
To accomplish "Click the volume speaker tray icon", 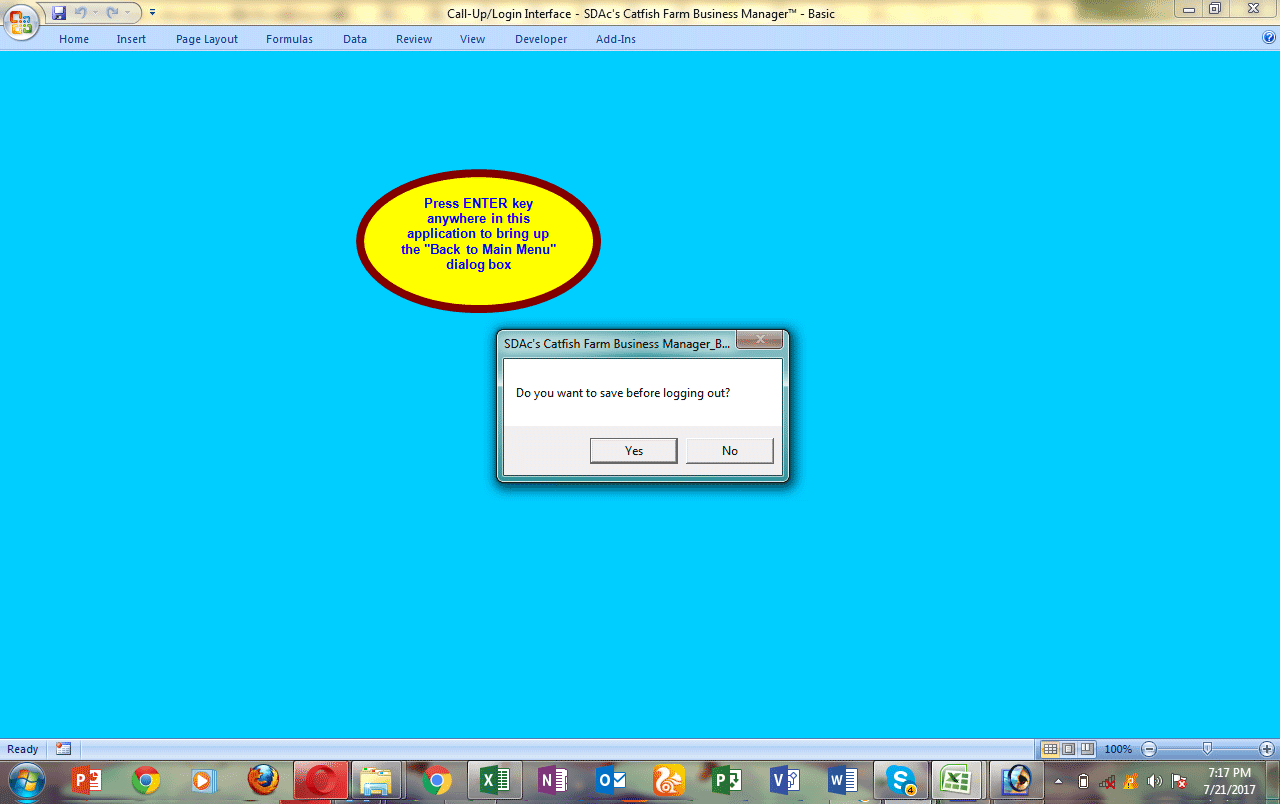I will pyautogui.click(x=1155, y=781).
